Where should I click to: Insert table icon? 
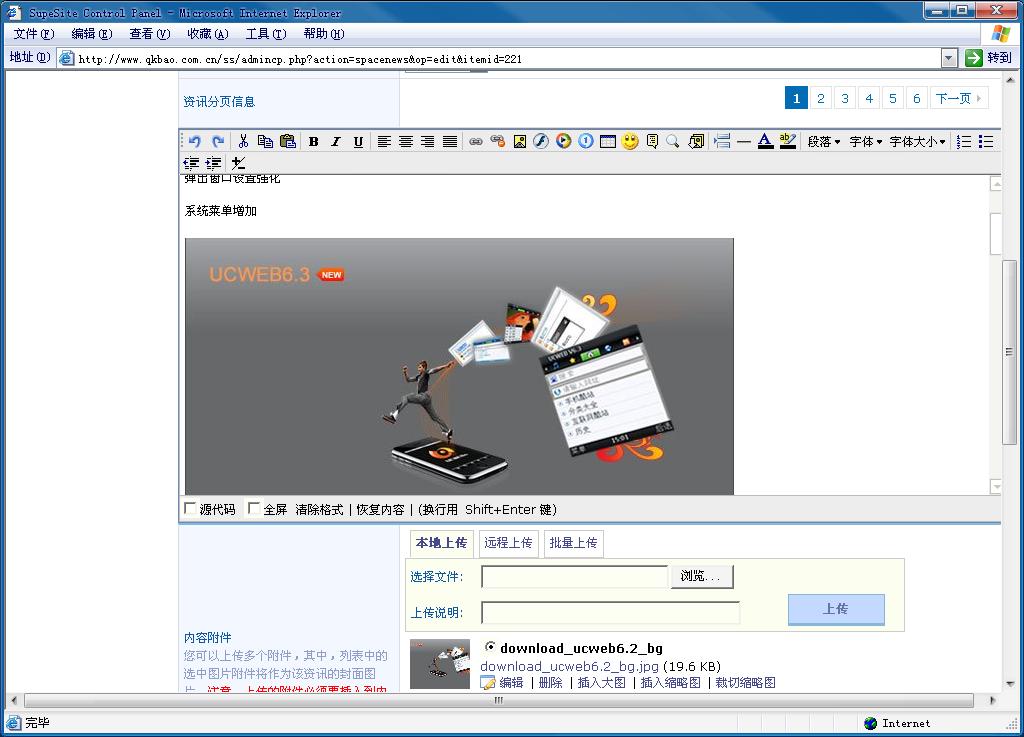coord(608,141)
